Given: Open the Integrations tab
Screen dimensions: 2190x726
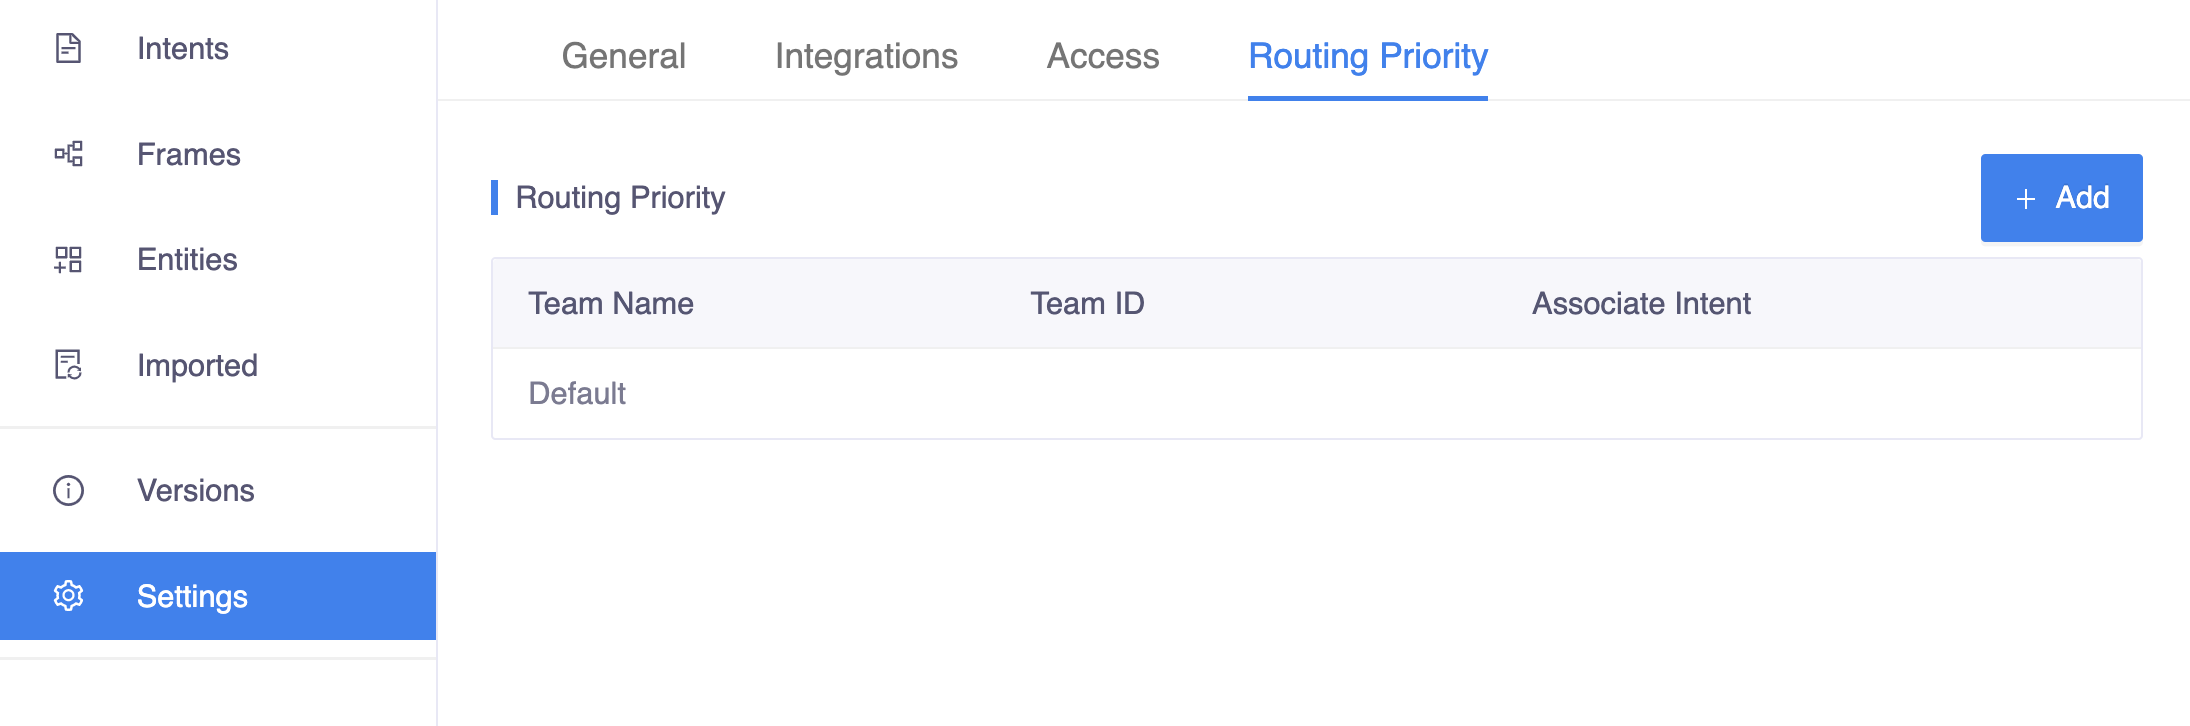Looking at the screenshot, I should [x=865, y=57].
